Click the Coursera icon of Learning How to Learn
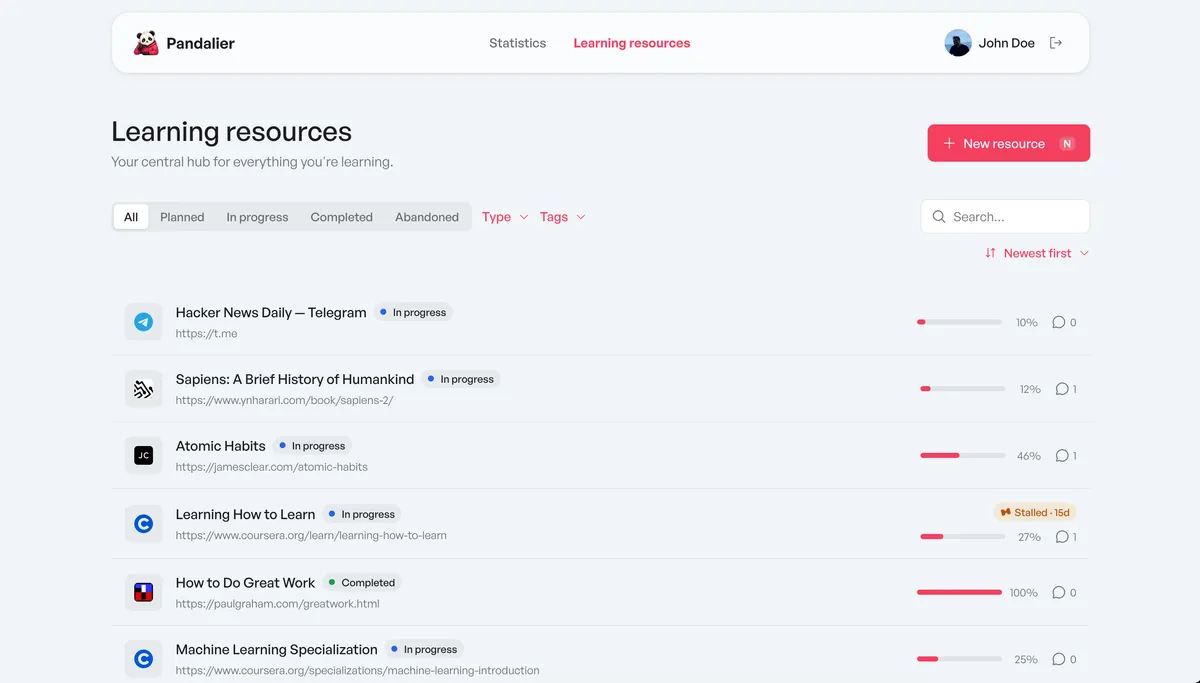1200x683 pixels. [143, 523]
